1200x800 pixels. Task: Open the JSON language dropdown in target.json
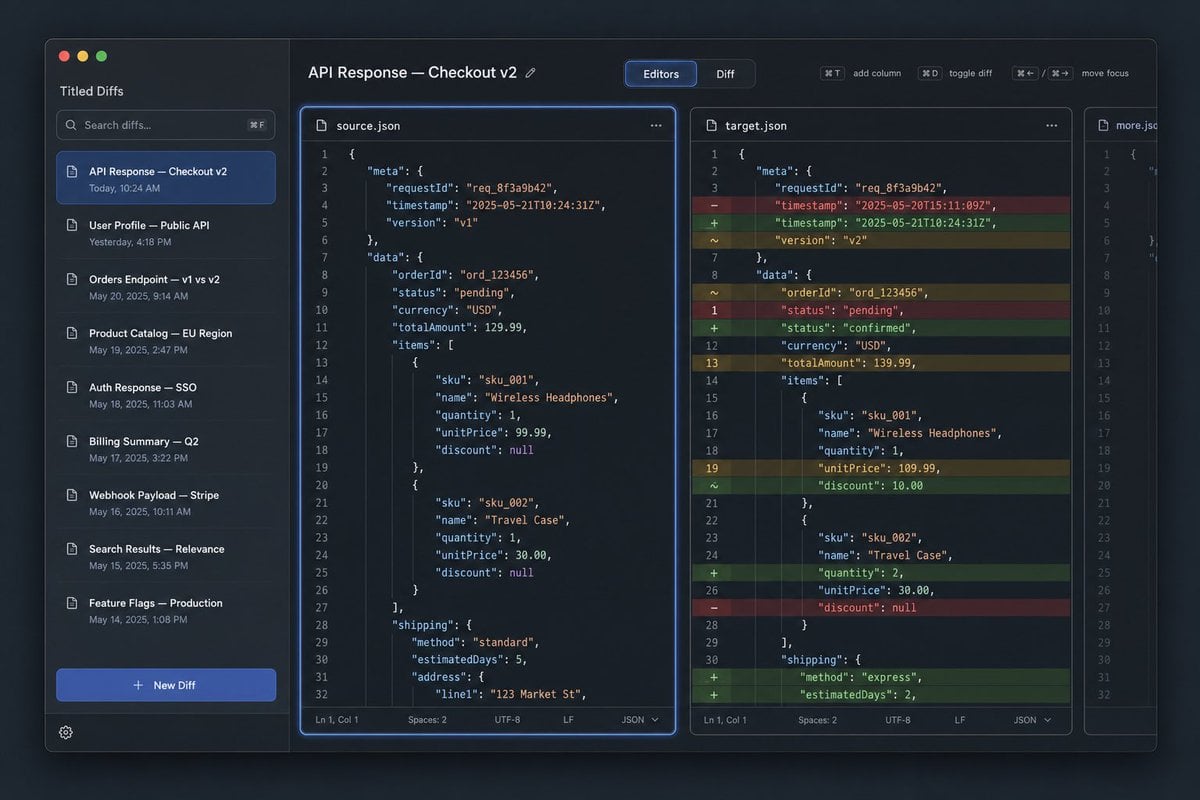pos(1033,720)
